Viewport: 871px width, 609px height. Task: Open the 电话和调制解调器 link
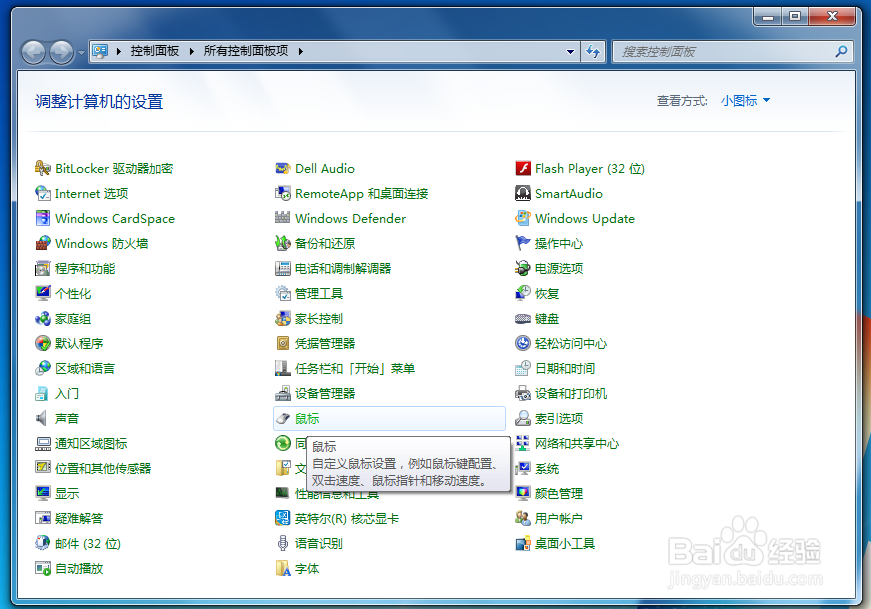pos(343,268)
